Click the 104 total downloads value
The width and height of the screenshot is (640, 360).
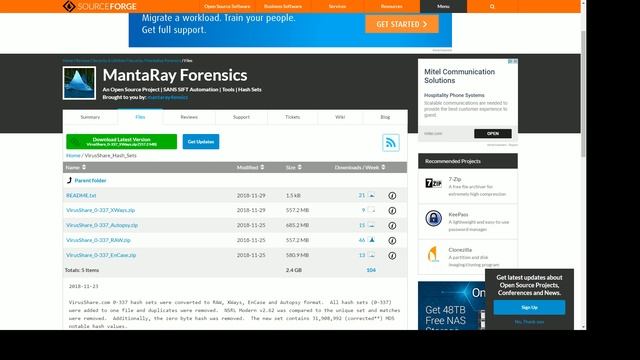(371, 270)
